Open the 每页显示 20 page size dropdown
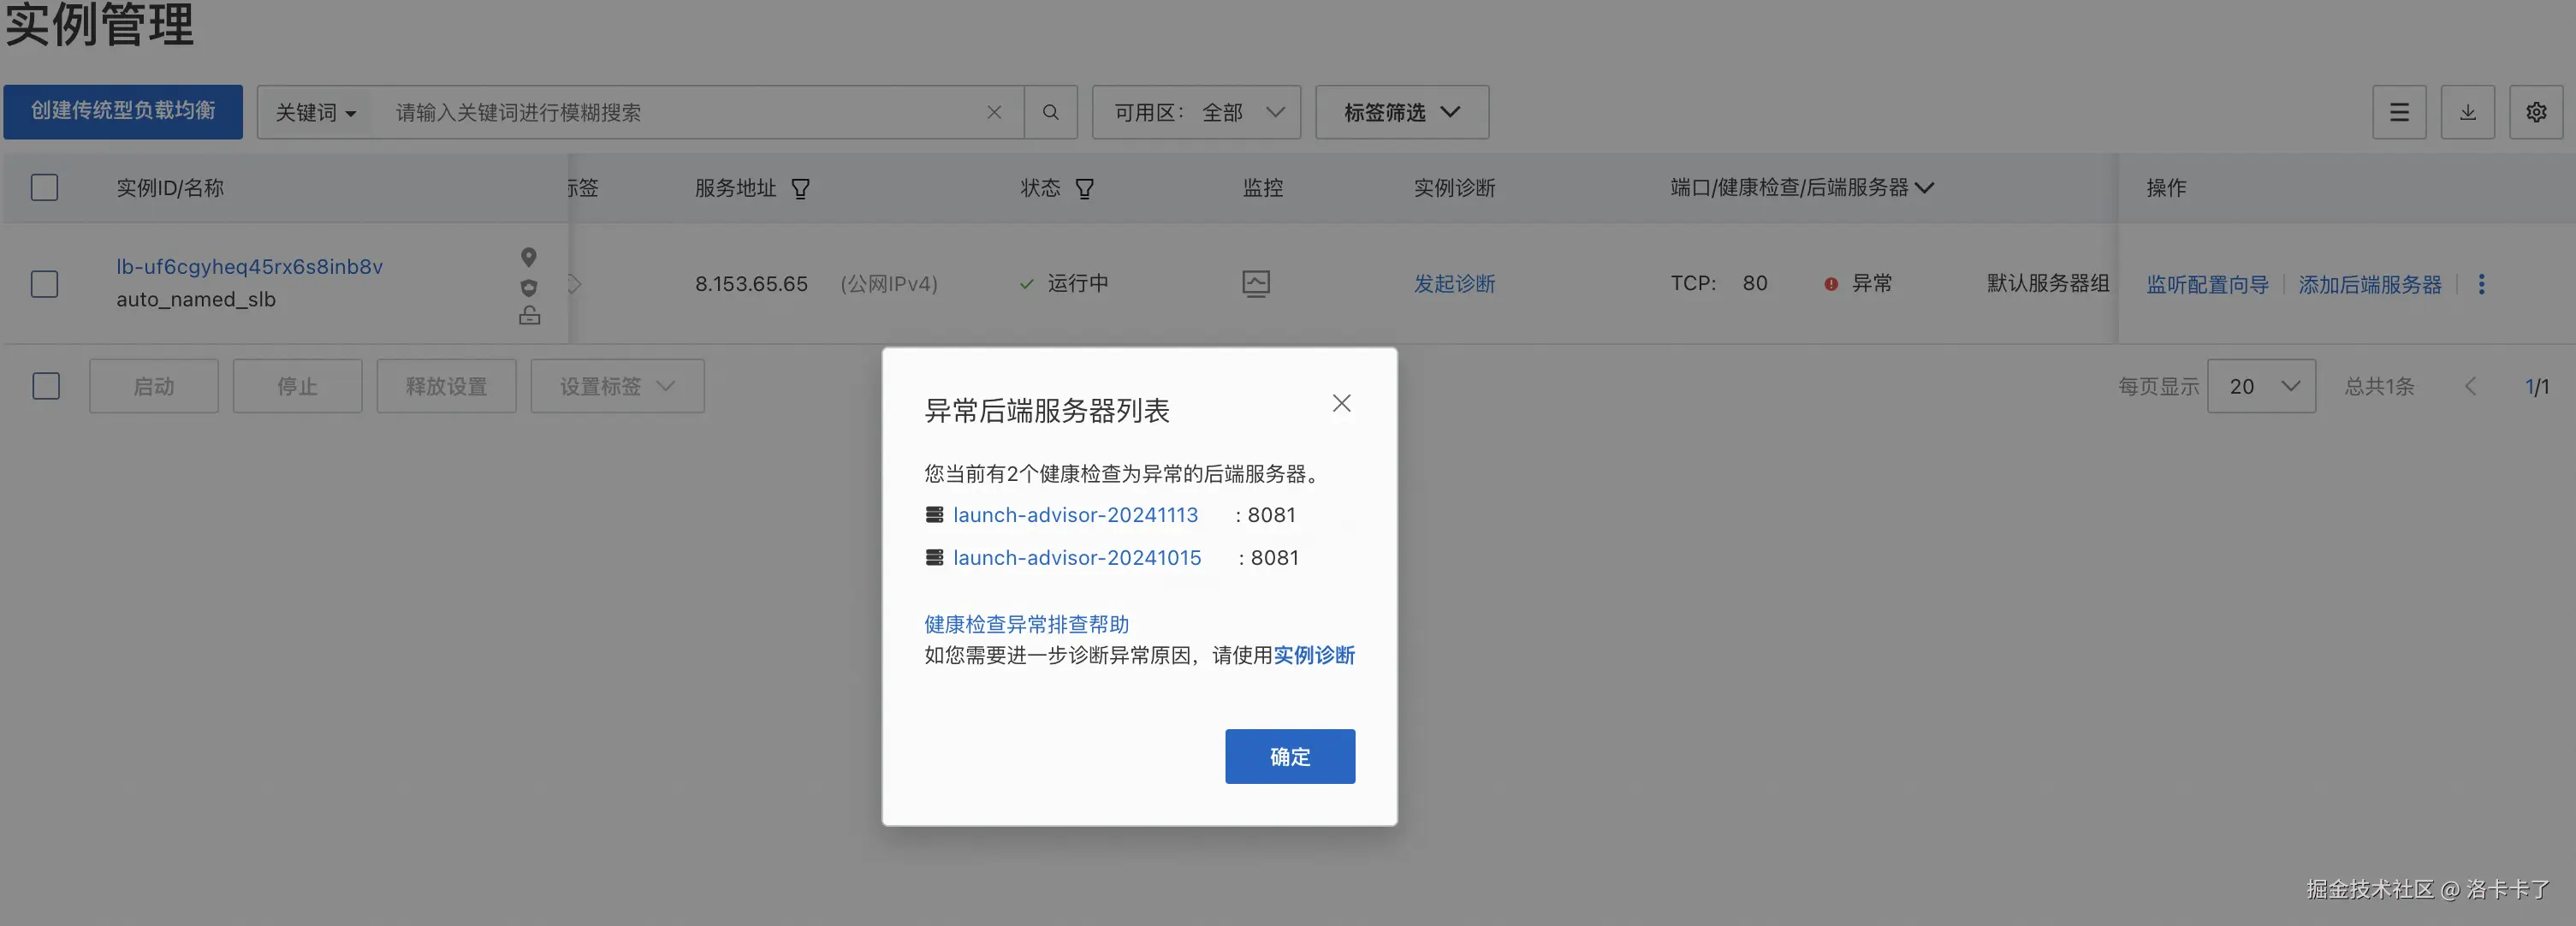The height and width of the screenshot is (926, 2576). point(2260,386)
